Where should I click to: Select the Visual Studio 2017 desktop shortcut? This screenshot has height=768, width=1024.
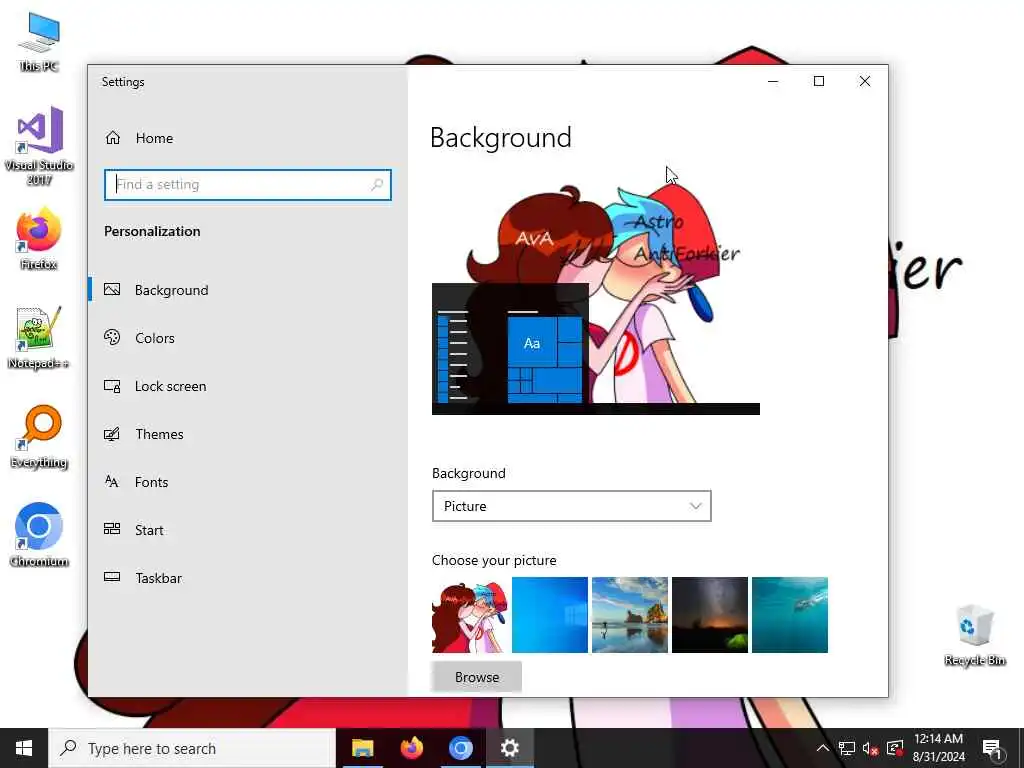point(39,146)
